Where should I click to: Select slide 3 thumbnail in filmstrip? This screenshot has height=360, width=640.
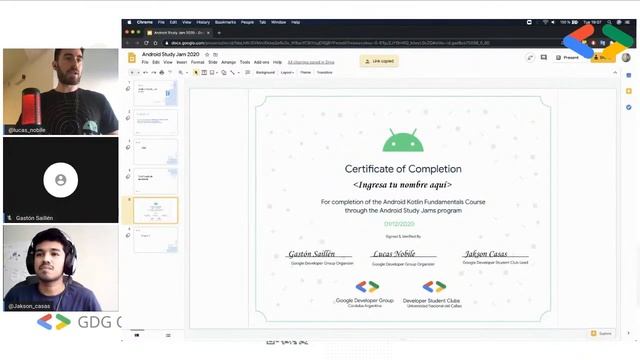(x=156, y=151)
